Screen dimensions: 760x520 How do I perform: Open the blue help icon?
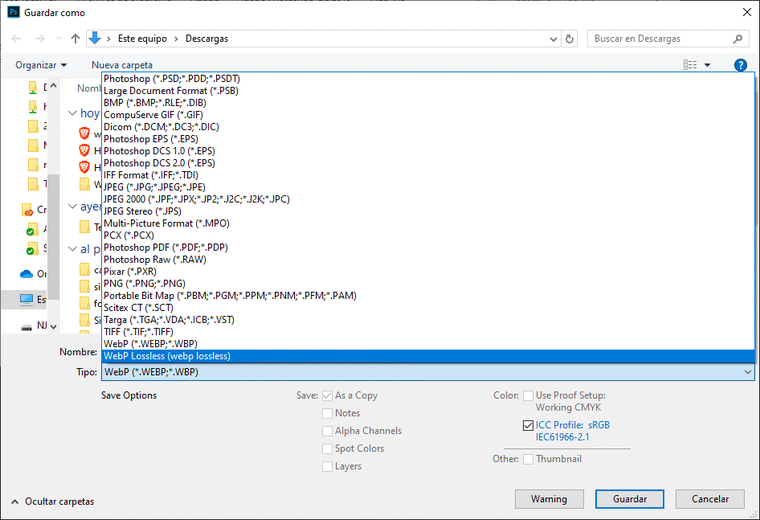[740, 65]
